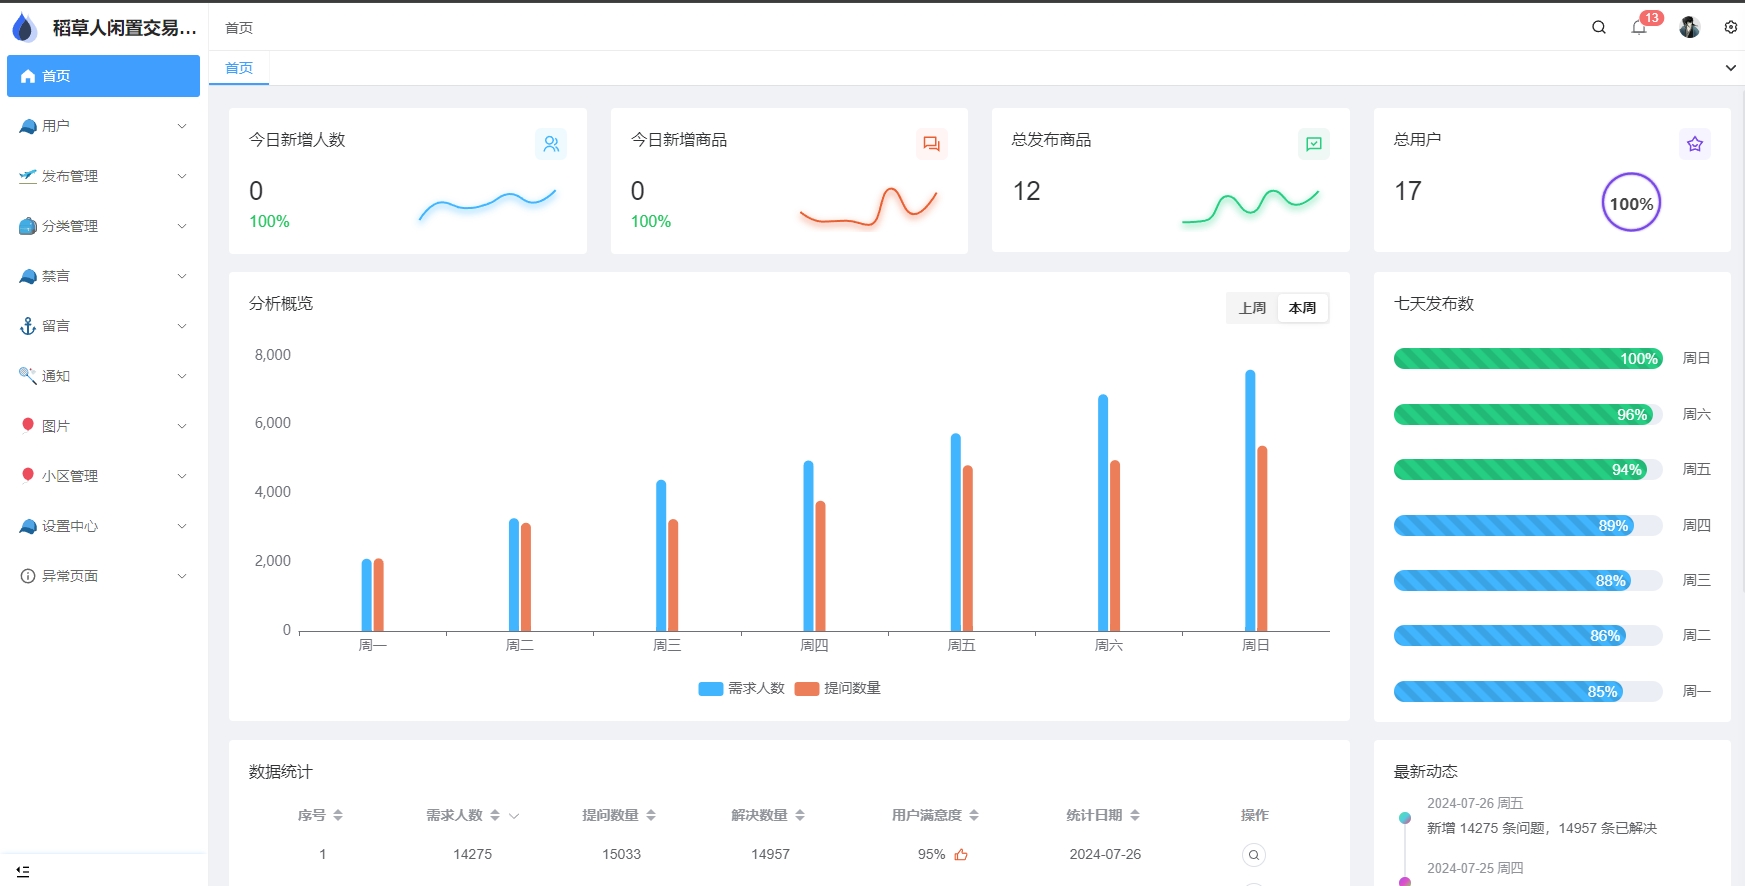Expand the 小区管理 sidebar menu
Viewport: 1745px width, 886px height.
pyautogui.click(x=103, y=476)
